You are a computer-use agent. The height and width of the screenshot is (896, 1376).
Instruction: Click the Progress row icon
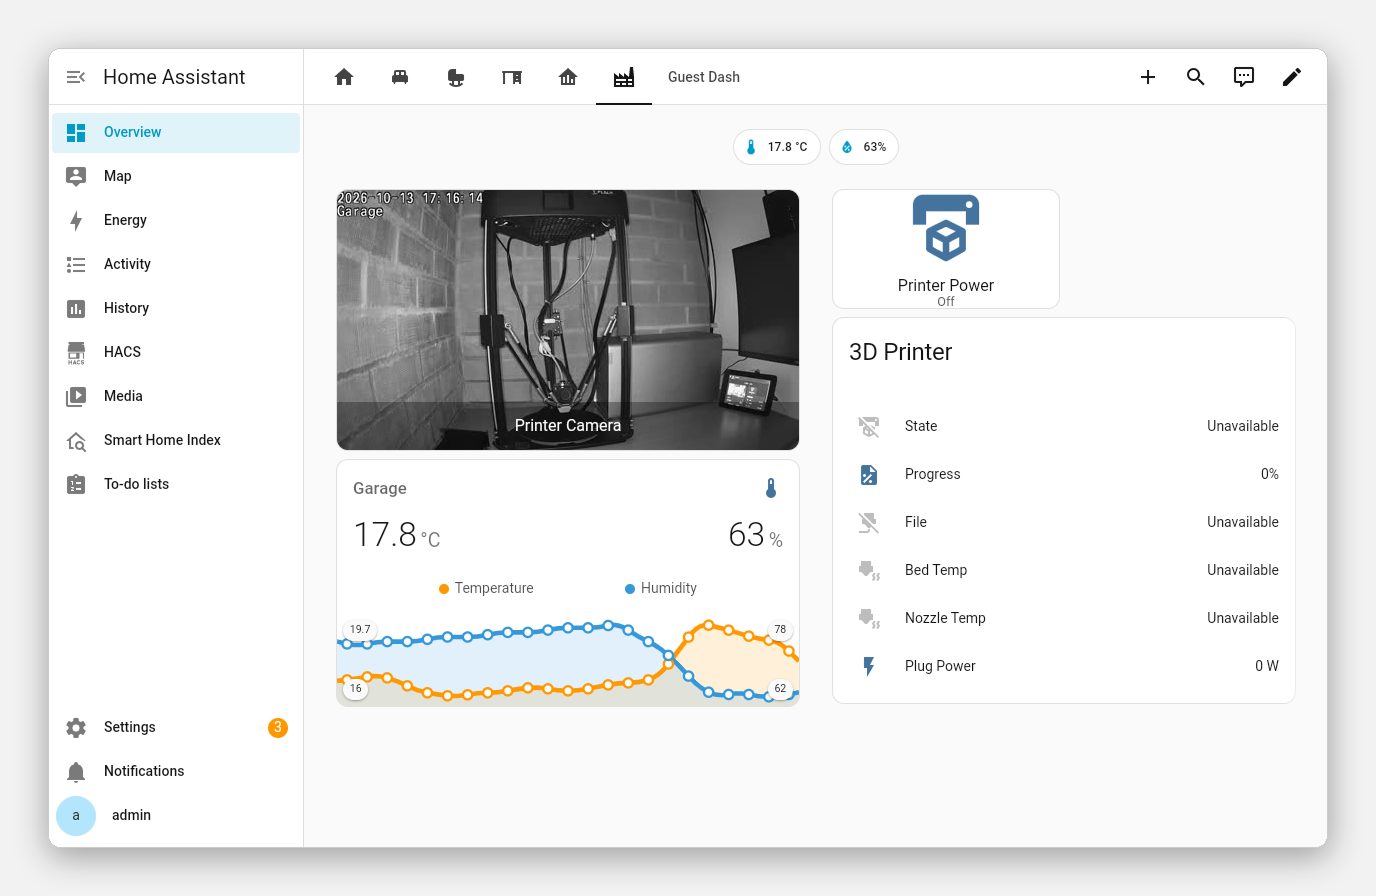click(x=869, y=475)
